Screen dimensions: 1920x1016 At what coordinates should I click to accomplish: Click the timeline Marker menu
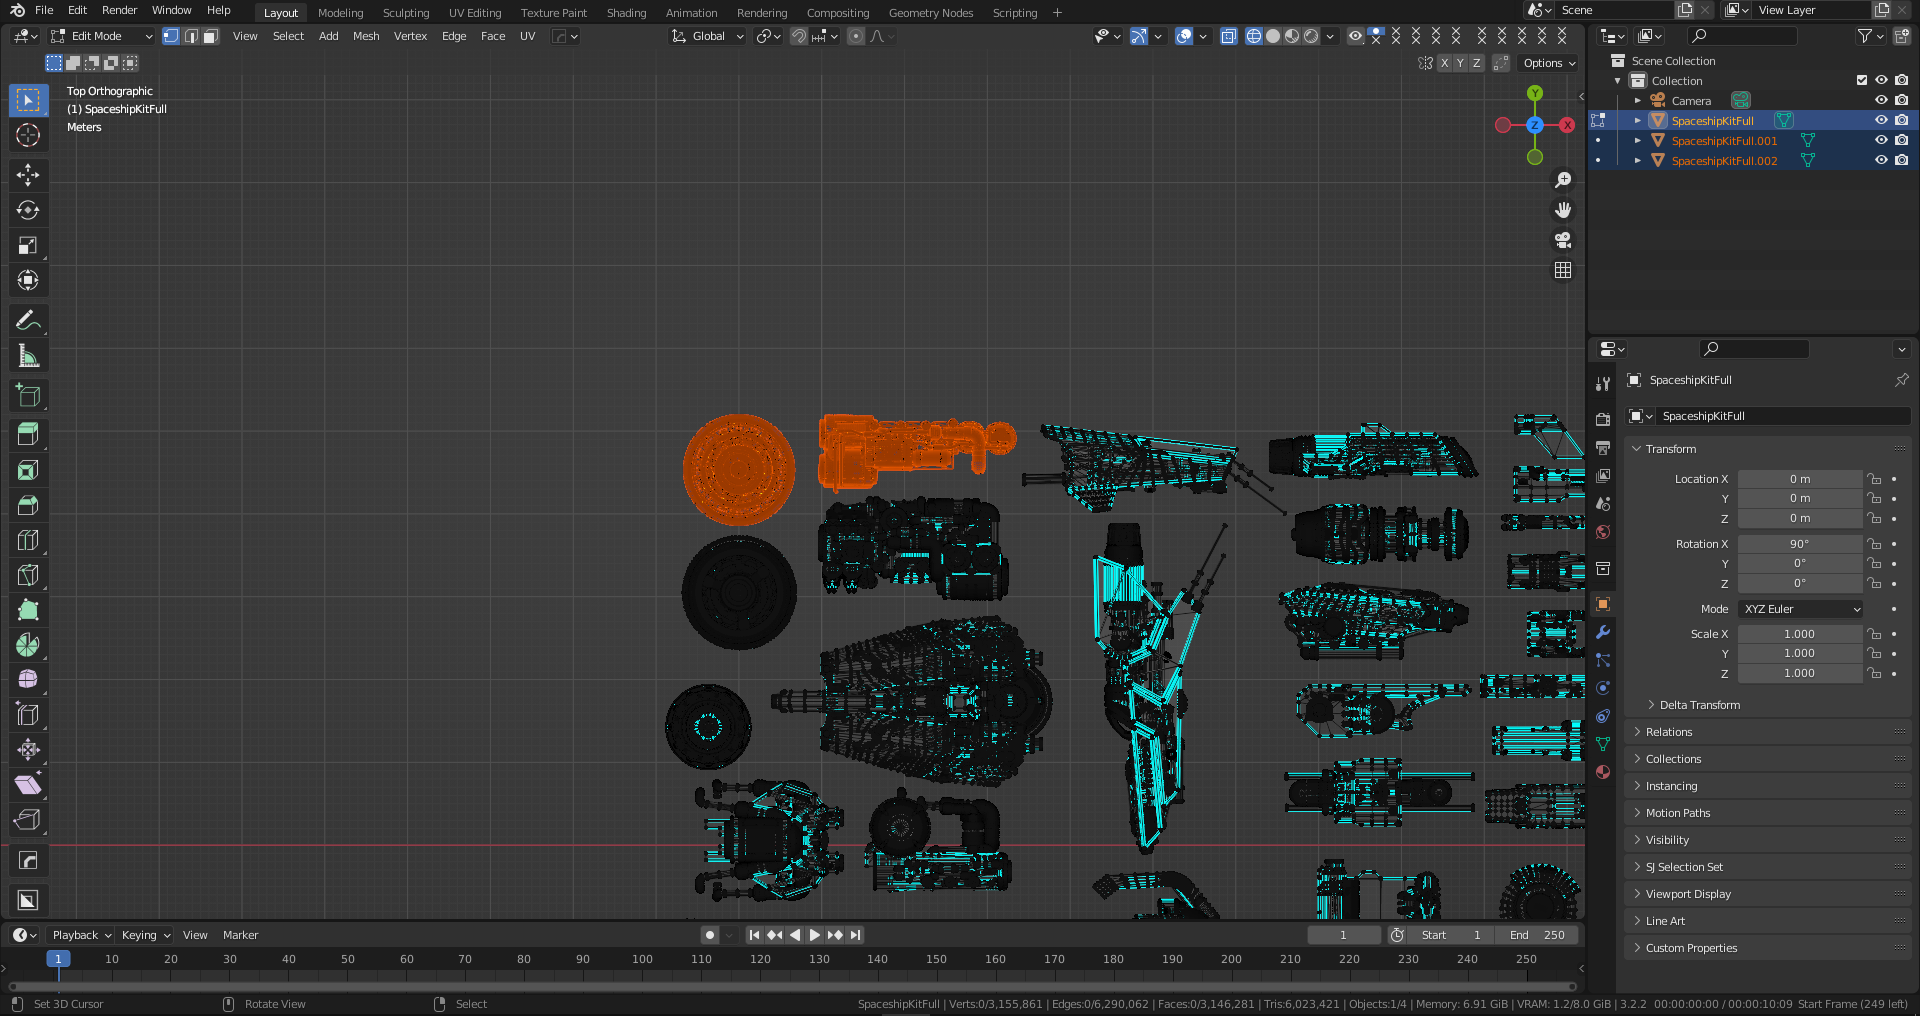(240, 935)
